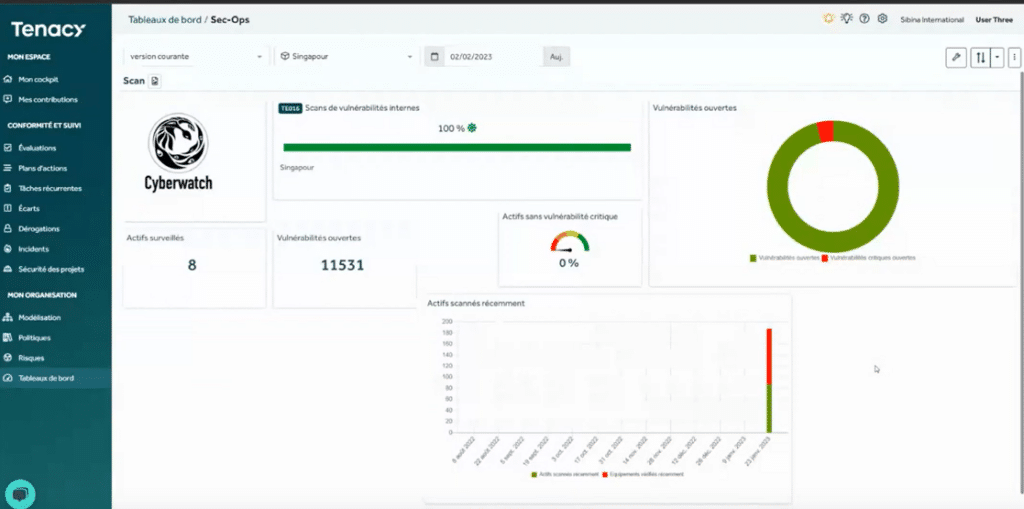Screen dimensions: 1024x509
Task: Open Modélisation under Mon organisation
Action: click(39, 318)
